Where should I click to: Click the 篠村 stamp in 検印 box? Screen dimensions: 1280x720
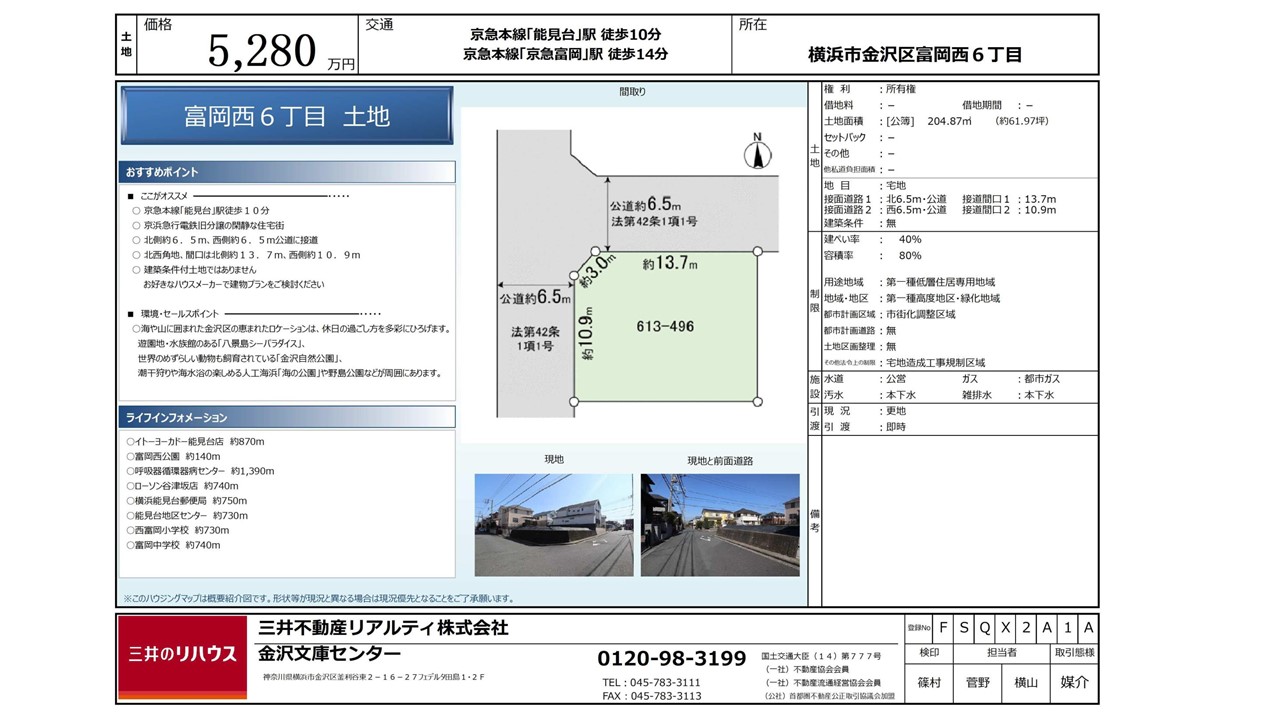tap(928, 682)
